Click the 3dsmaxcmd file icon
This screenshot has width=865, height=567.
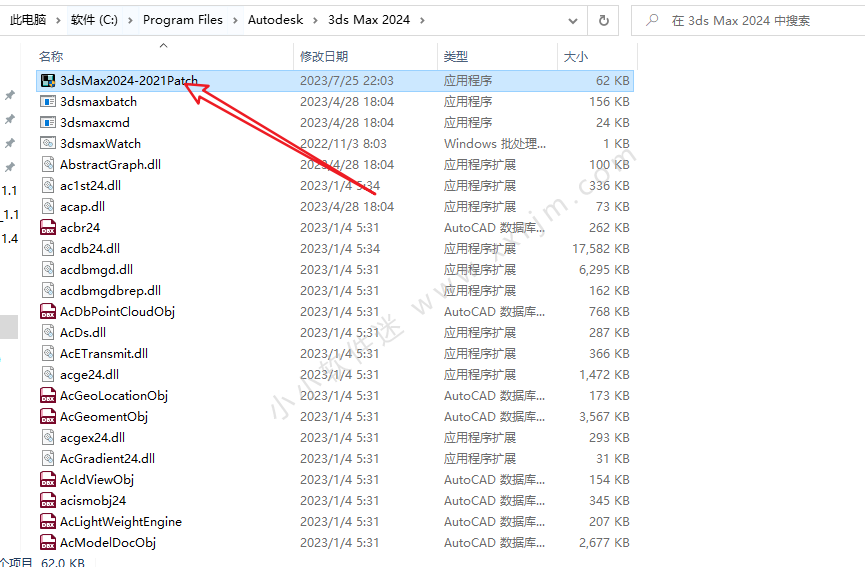tap(48, 122)
